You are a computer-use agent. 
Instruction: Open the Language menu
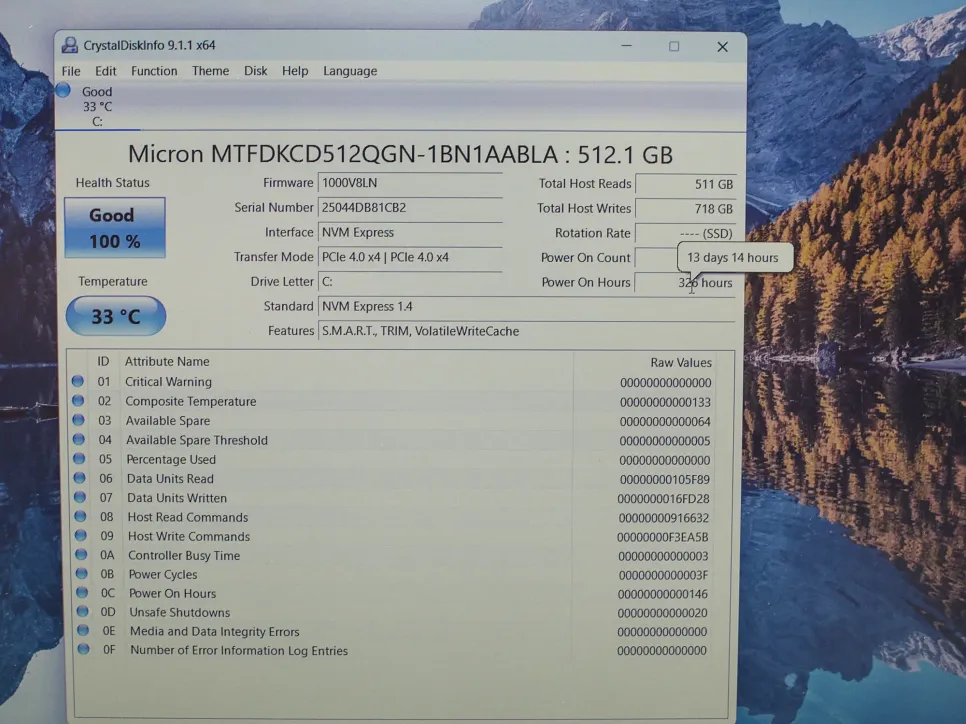click(350, 71)
